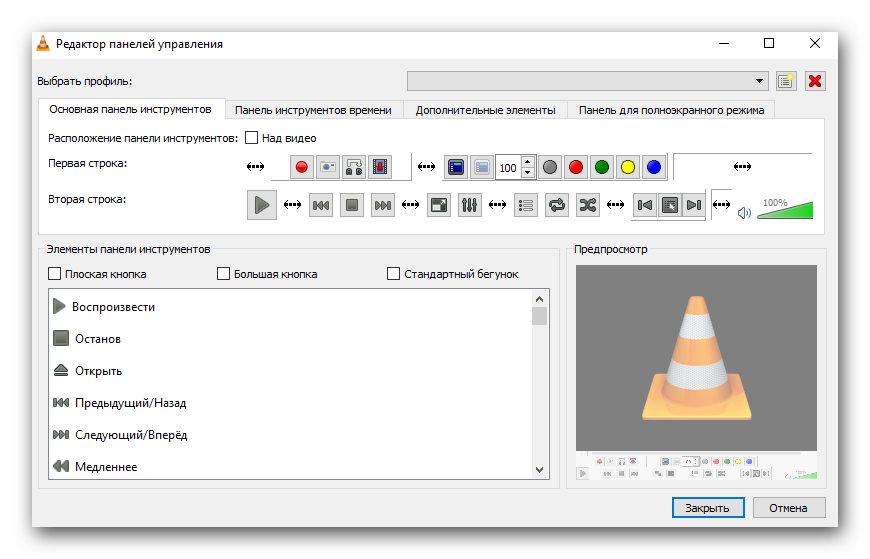Click the elements list scroll up arrow
The width and height of the screenshot is (870, 559).
539,299
